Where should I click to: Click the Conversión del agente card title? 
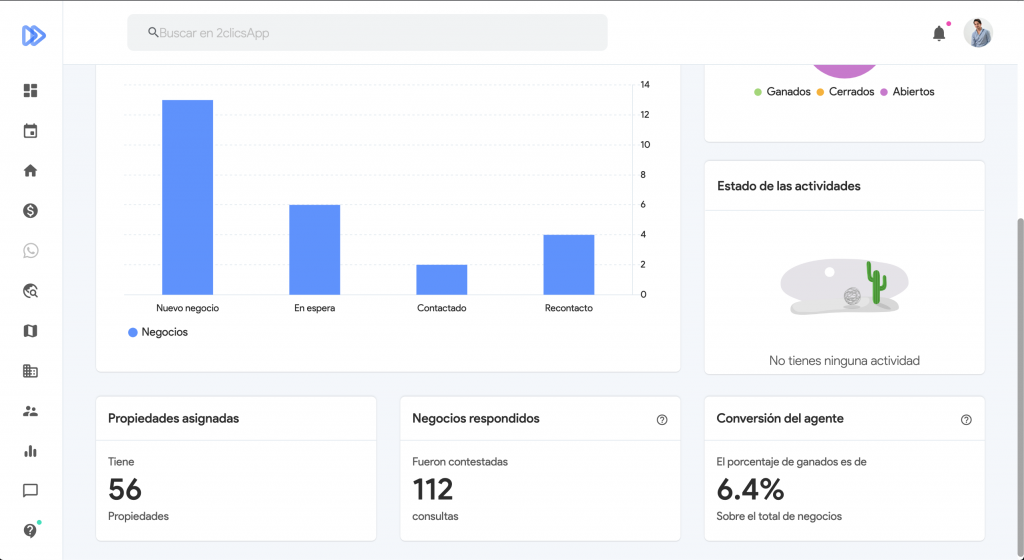pyautogui.click(x=780, y=418)
